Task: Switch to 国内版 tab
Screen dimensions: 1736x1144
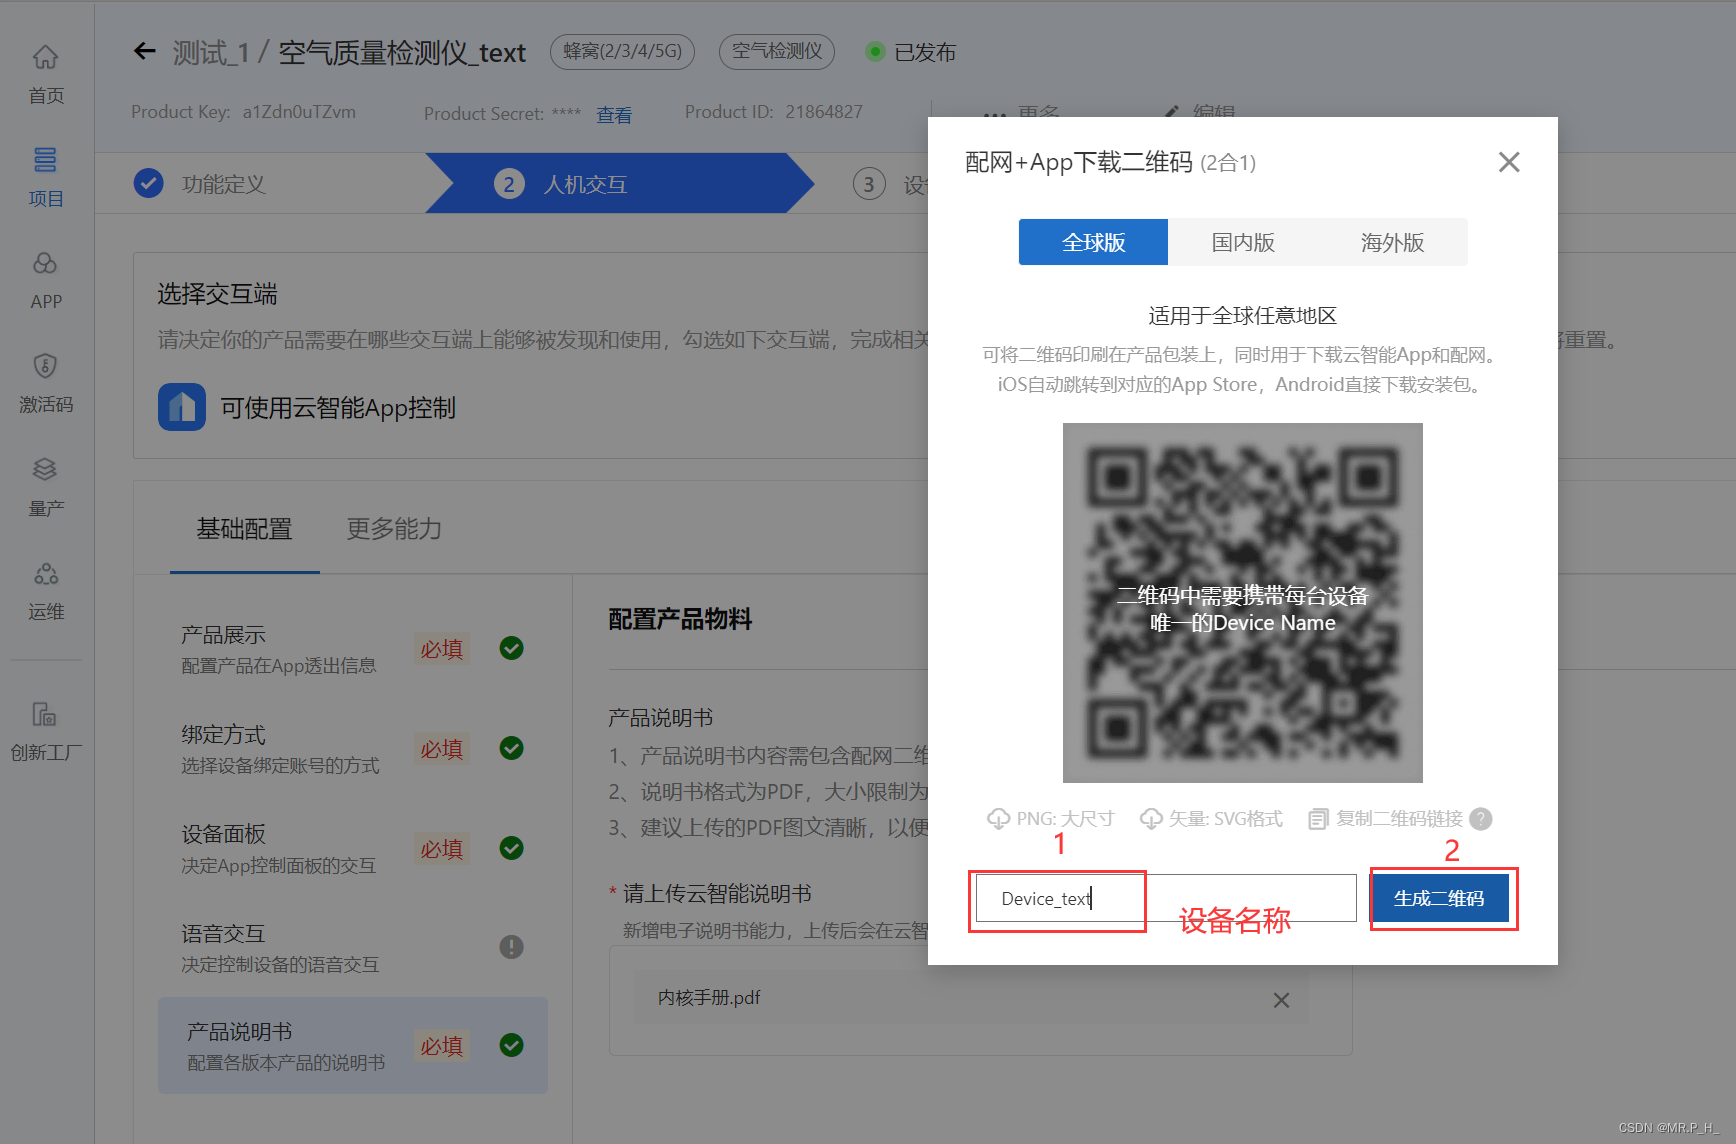Action: (1243, 242)
